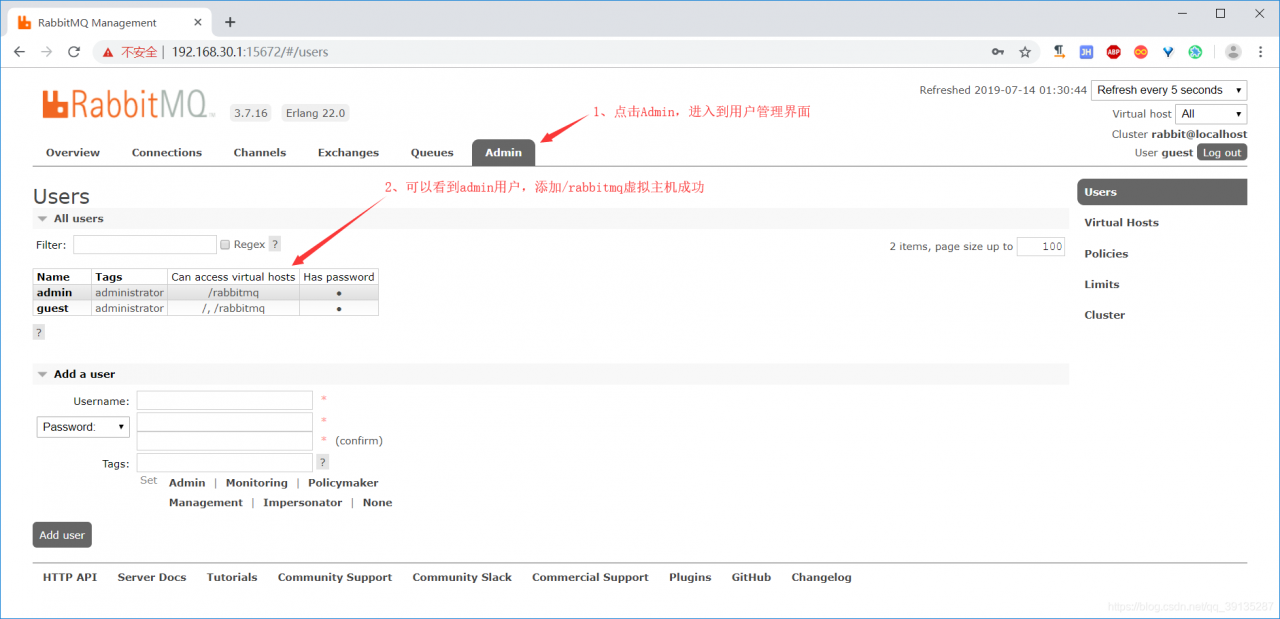Open the Virtual host All dropdown

(x=1211, y=114)
